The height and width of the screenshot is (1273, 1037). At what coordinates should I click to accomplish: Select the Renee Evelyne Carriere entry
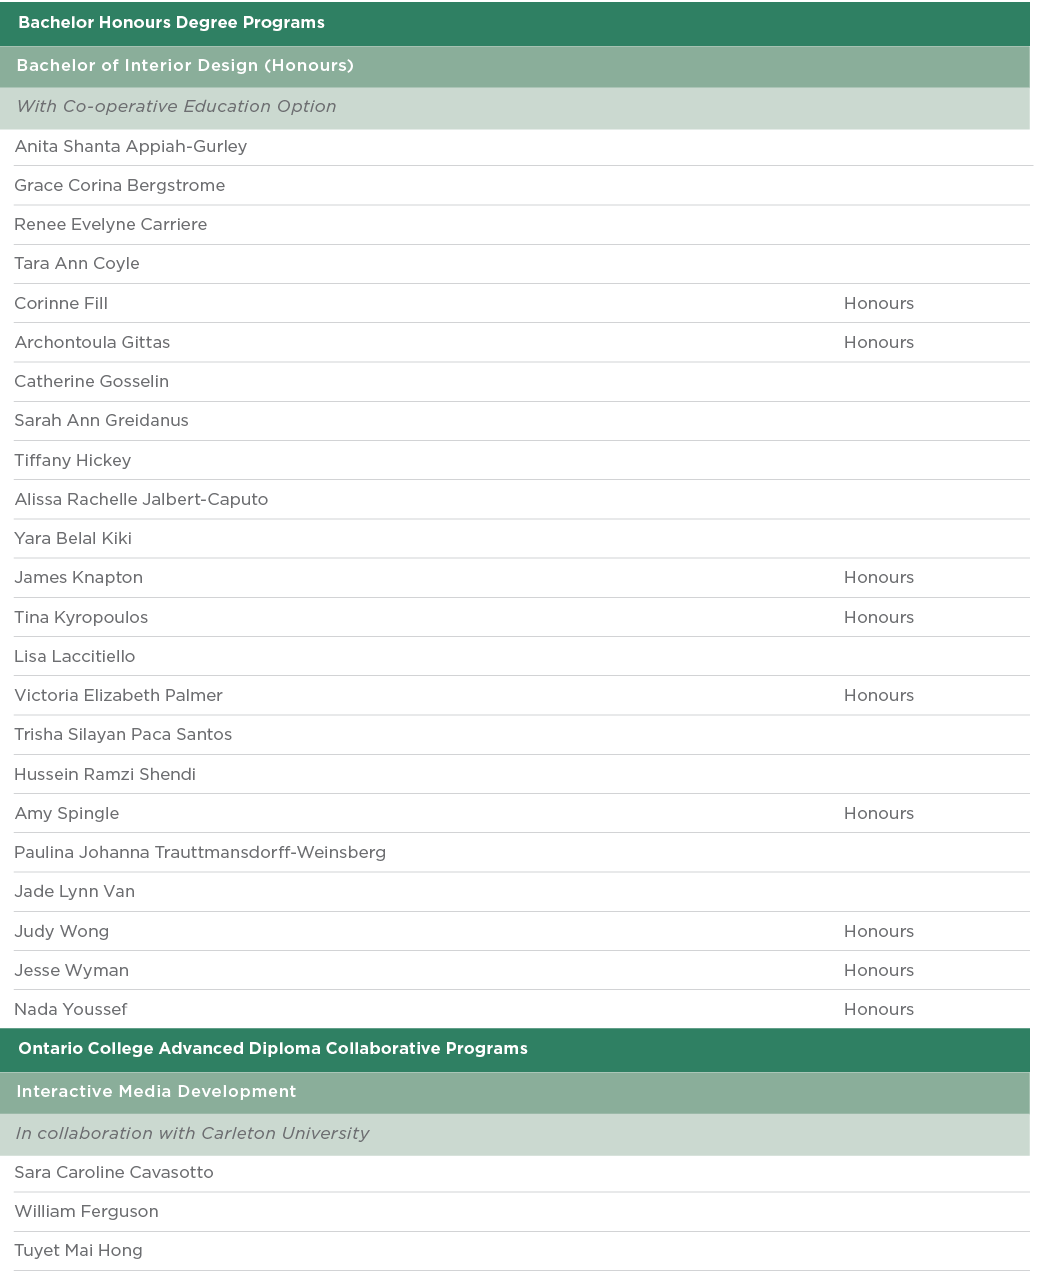point(111,224)
